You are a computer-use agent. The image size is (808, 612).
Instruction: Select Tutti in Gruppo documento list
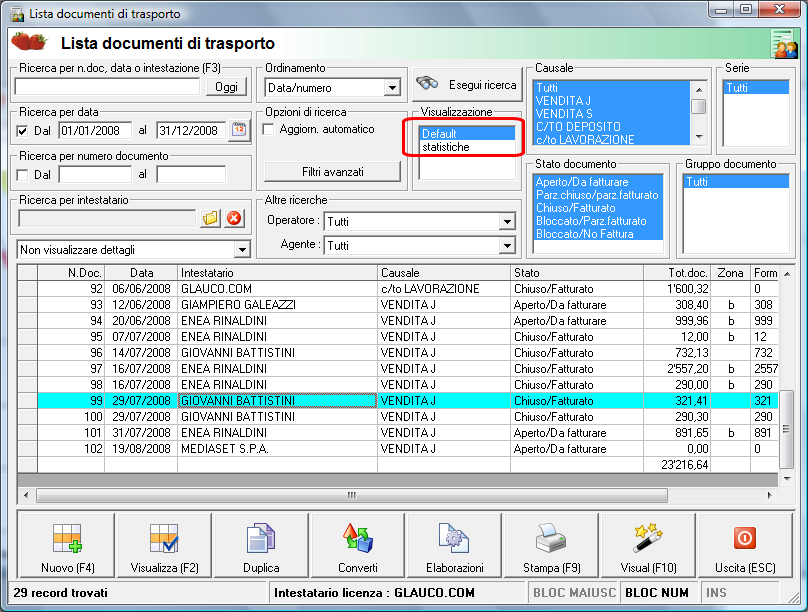736,182
